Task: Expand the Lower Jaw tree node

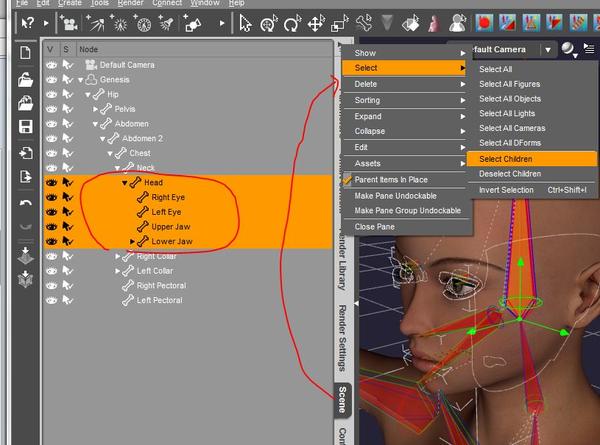Action: (132, 241)
